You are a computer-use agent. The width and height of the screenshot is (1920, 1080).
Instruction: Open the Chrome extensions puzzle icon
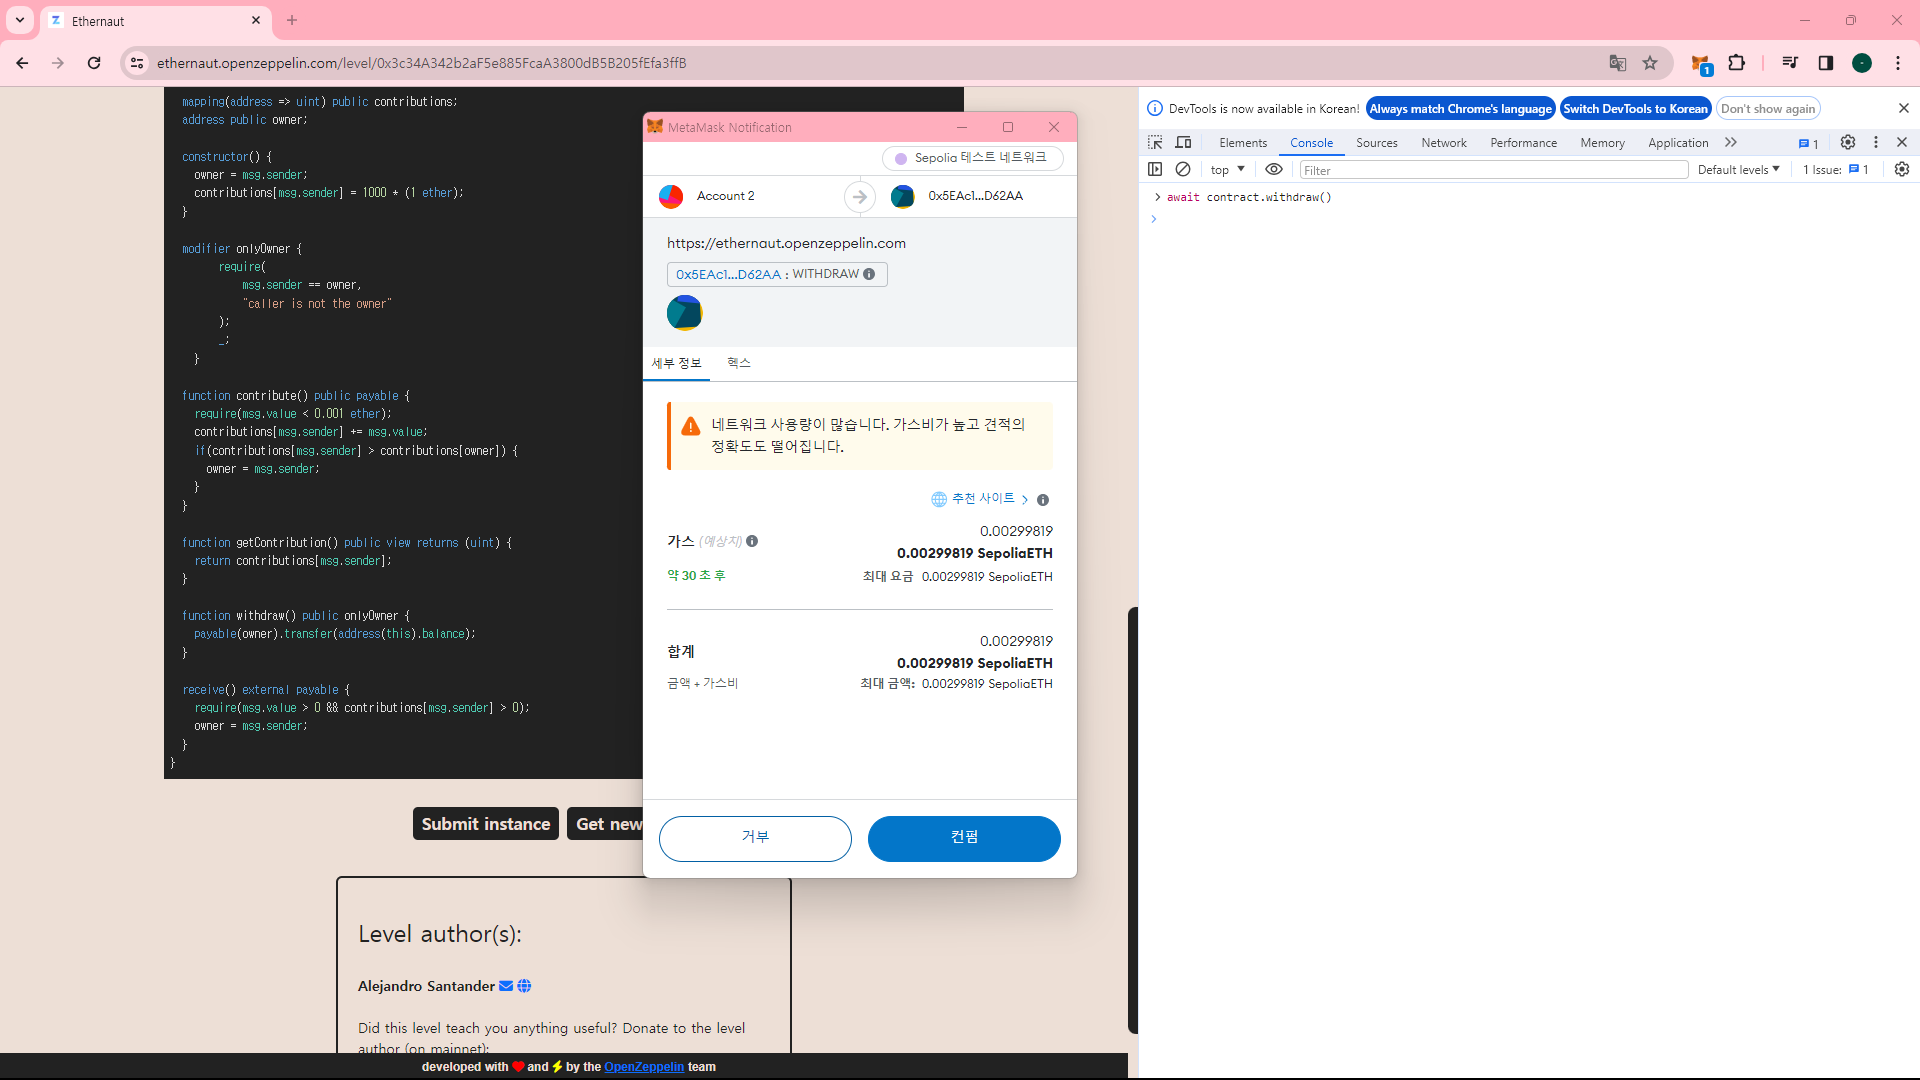[x=1737, y=63]
